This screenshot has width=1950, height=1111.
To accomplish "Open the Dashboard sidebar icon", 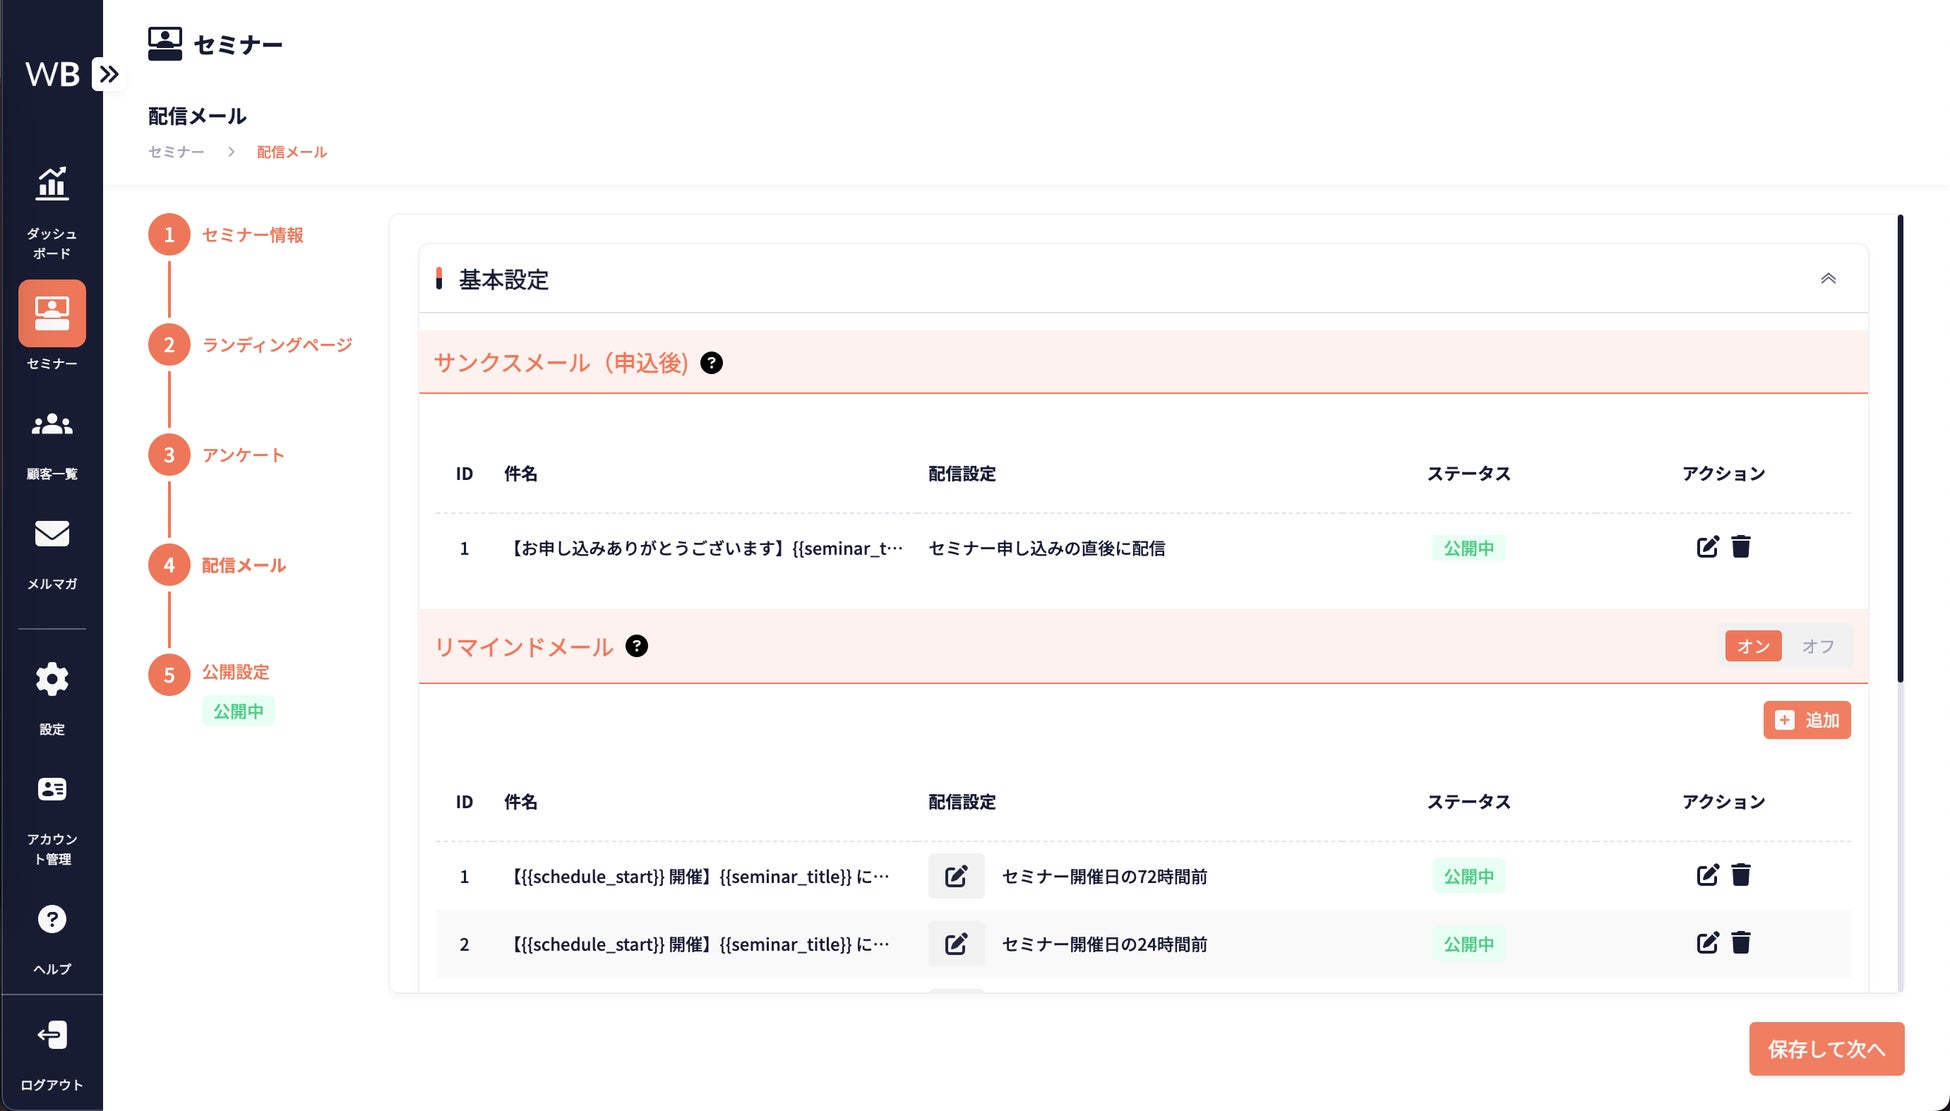I will [52, 185].
